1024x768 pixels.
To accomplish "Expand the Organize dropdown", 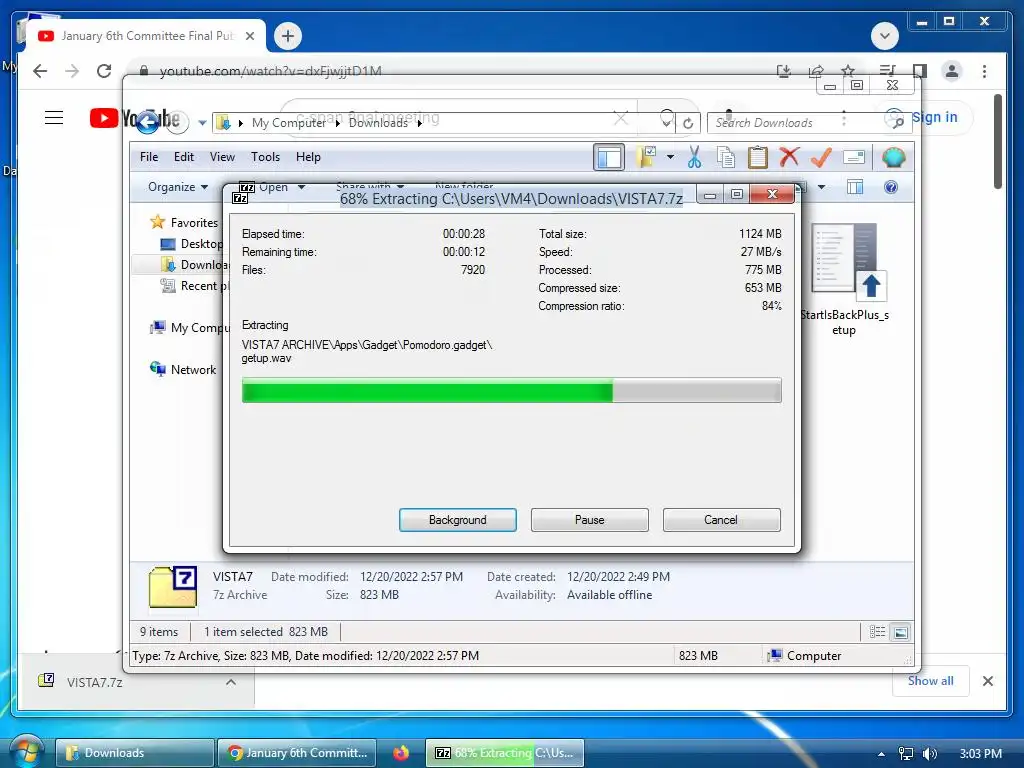I will coord(178,187).
